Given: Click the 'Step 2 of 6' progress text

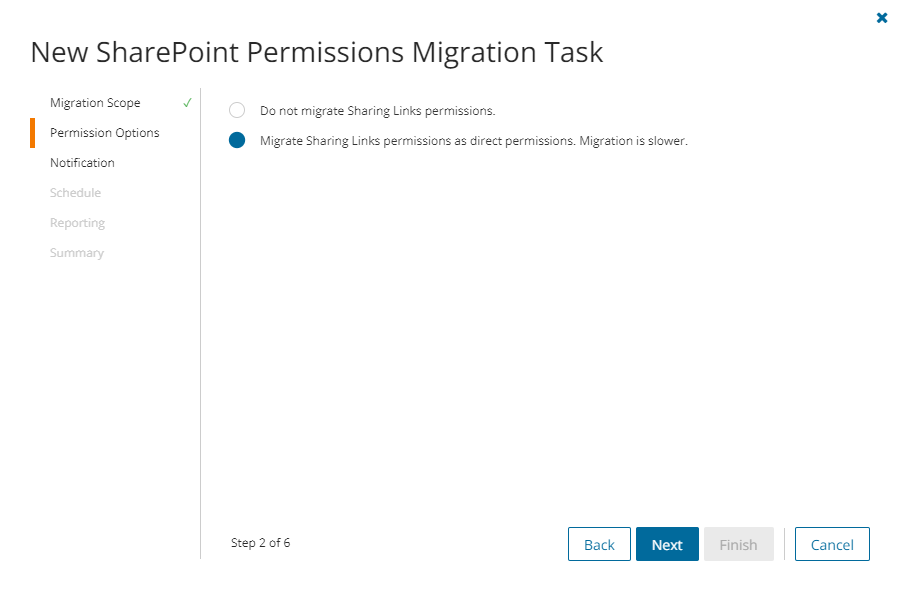Looking at the screenshot, I should click(260, 543).
